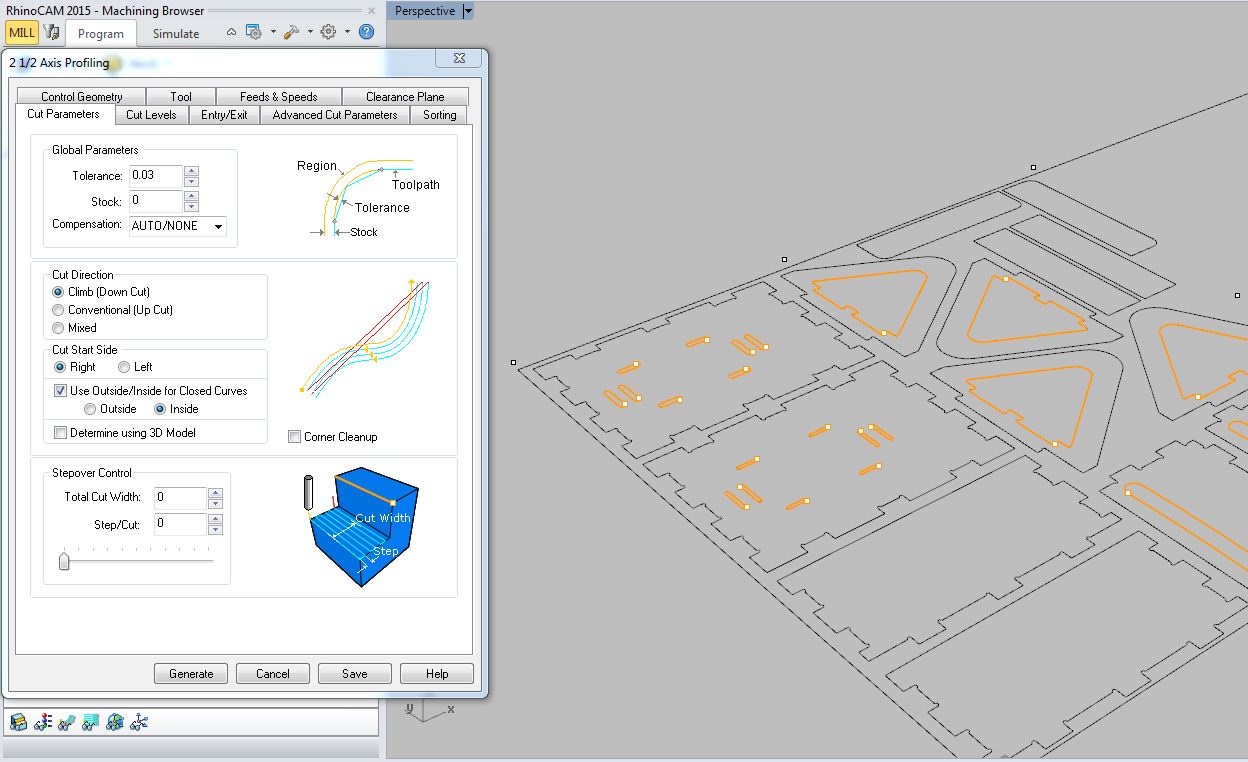The image size is (1248, 762).
Task: Click the Help button in dialog
Action: click(x=437, y=674)
